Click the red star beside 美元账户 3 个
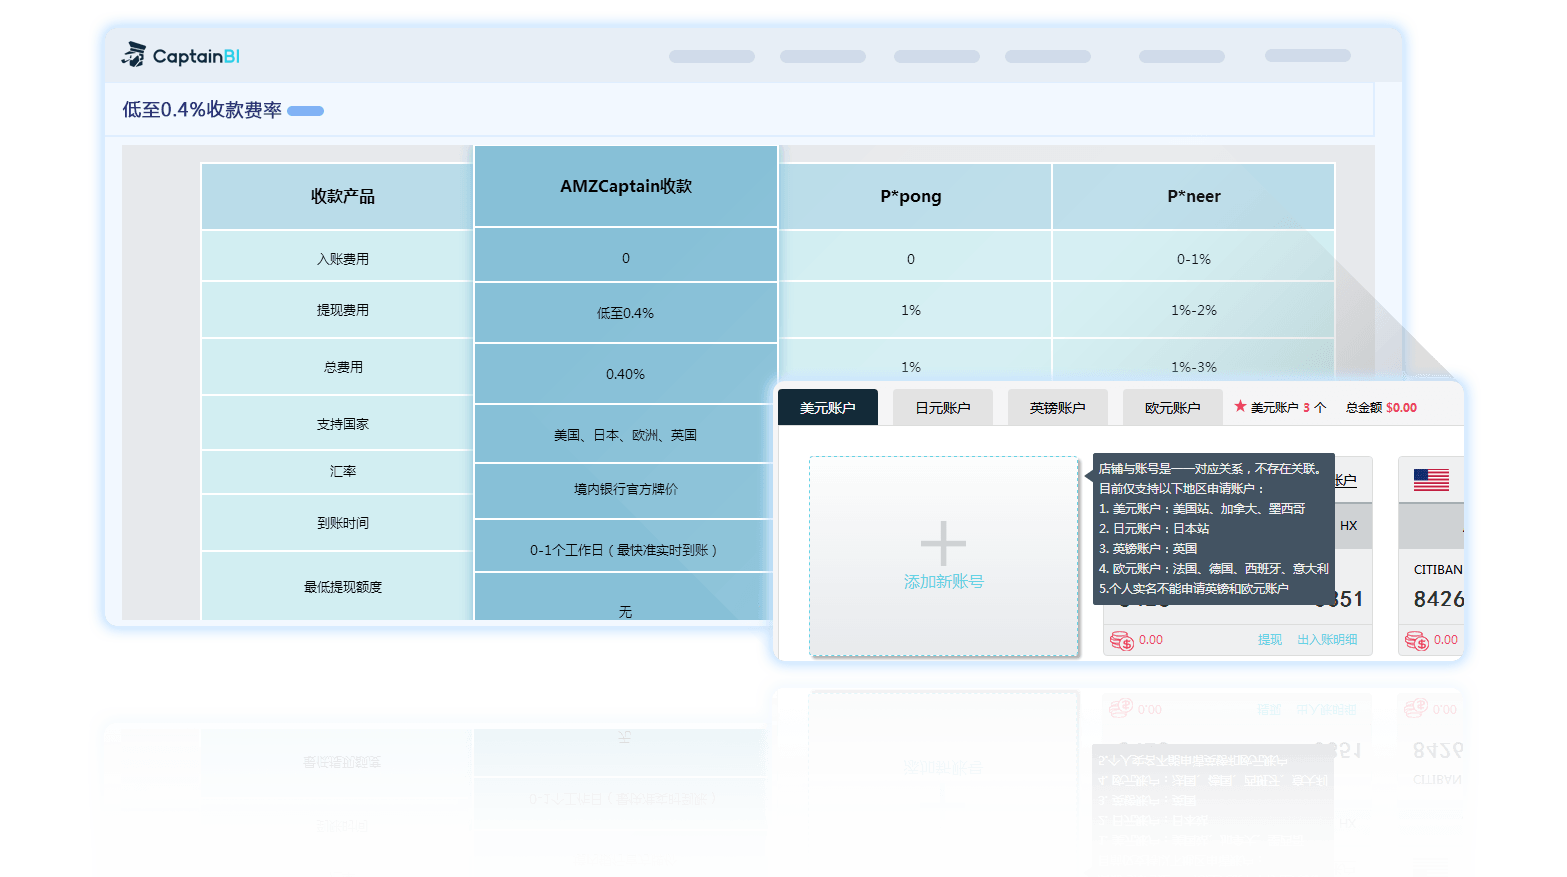 click(1240, 406)
